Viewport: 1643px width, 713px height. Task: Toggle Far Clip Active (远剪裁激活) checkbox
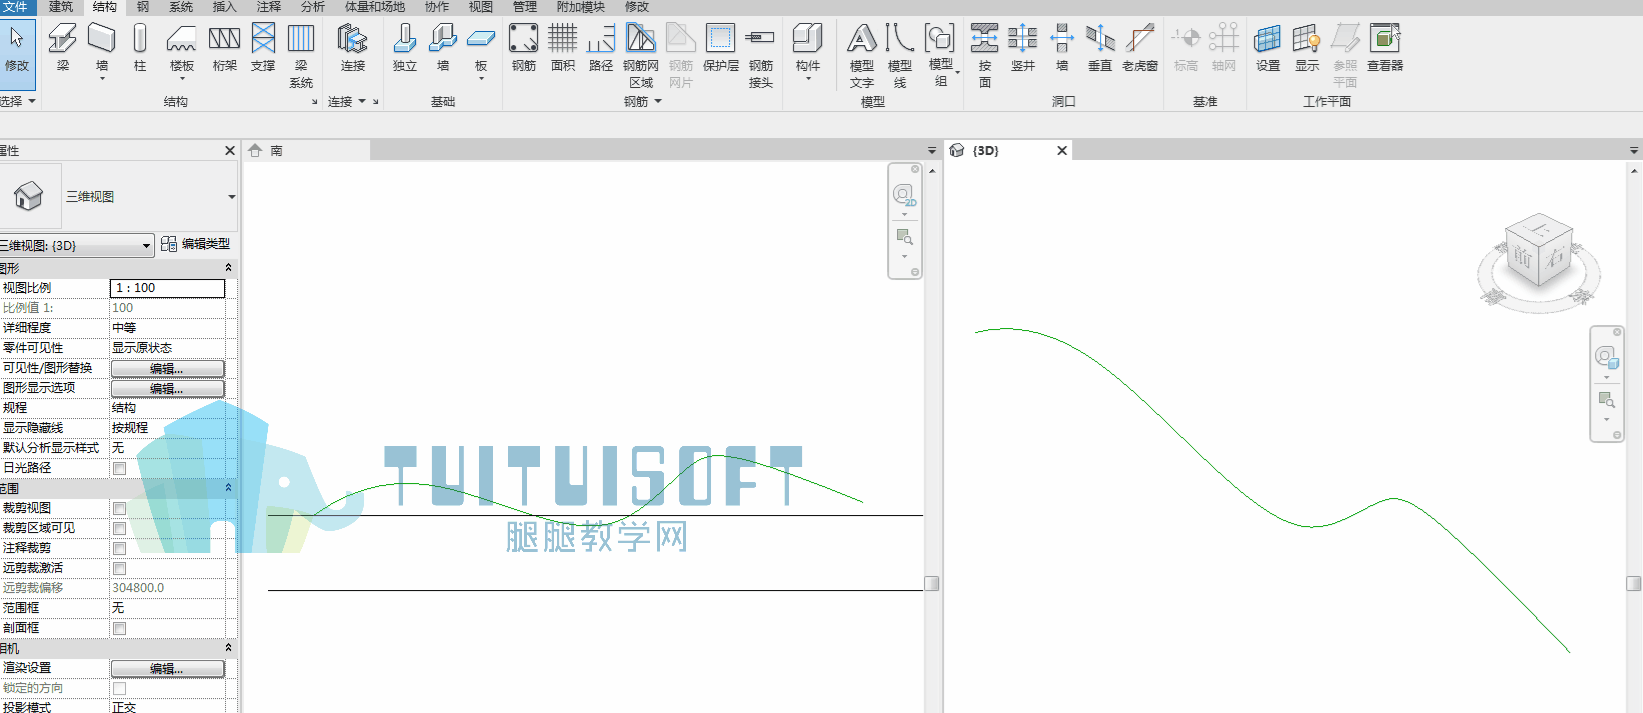pyautogui.click(x=119, y=568)
